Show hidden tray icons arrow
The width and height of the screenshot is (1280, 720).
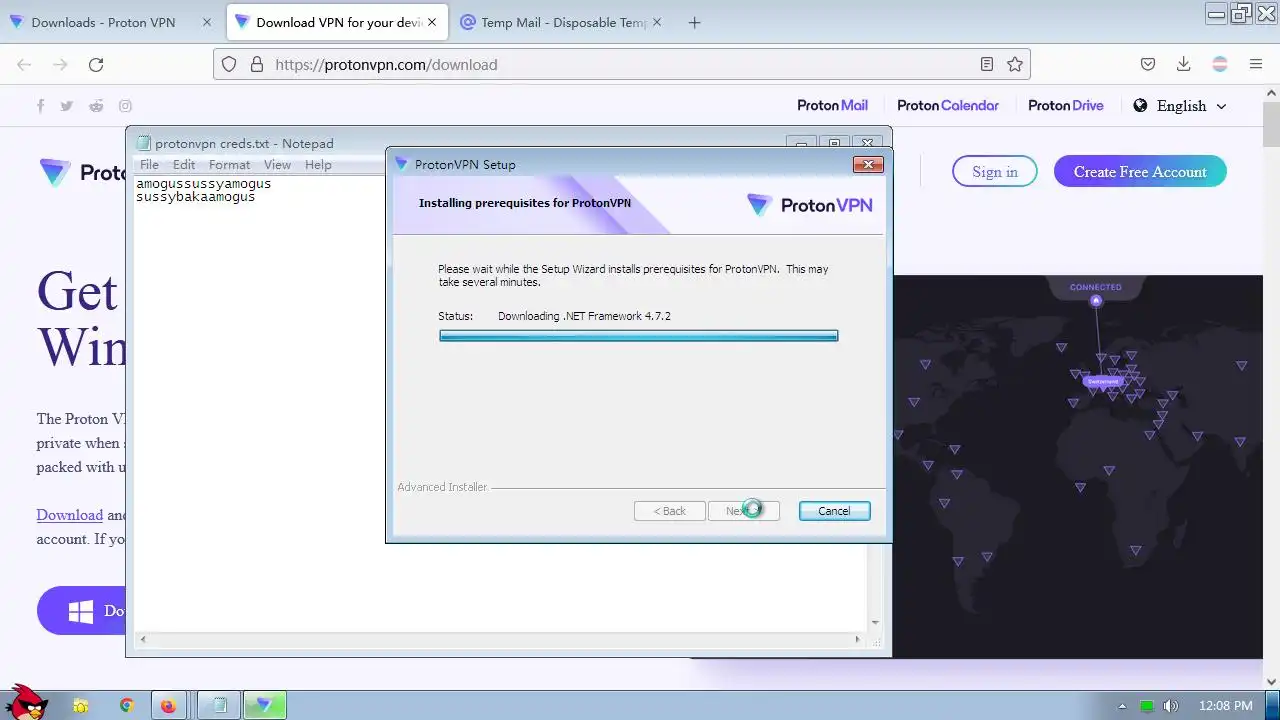1122,706
